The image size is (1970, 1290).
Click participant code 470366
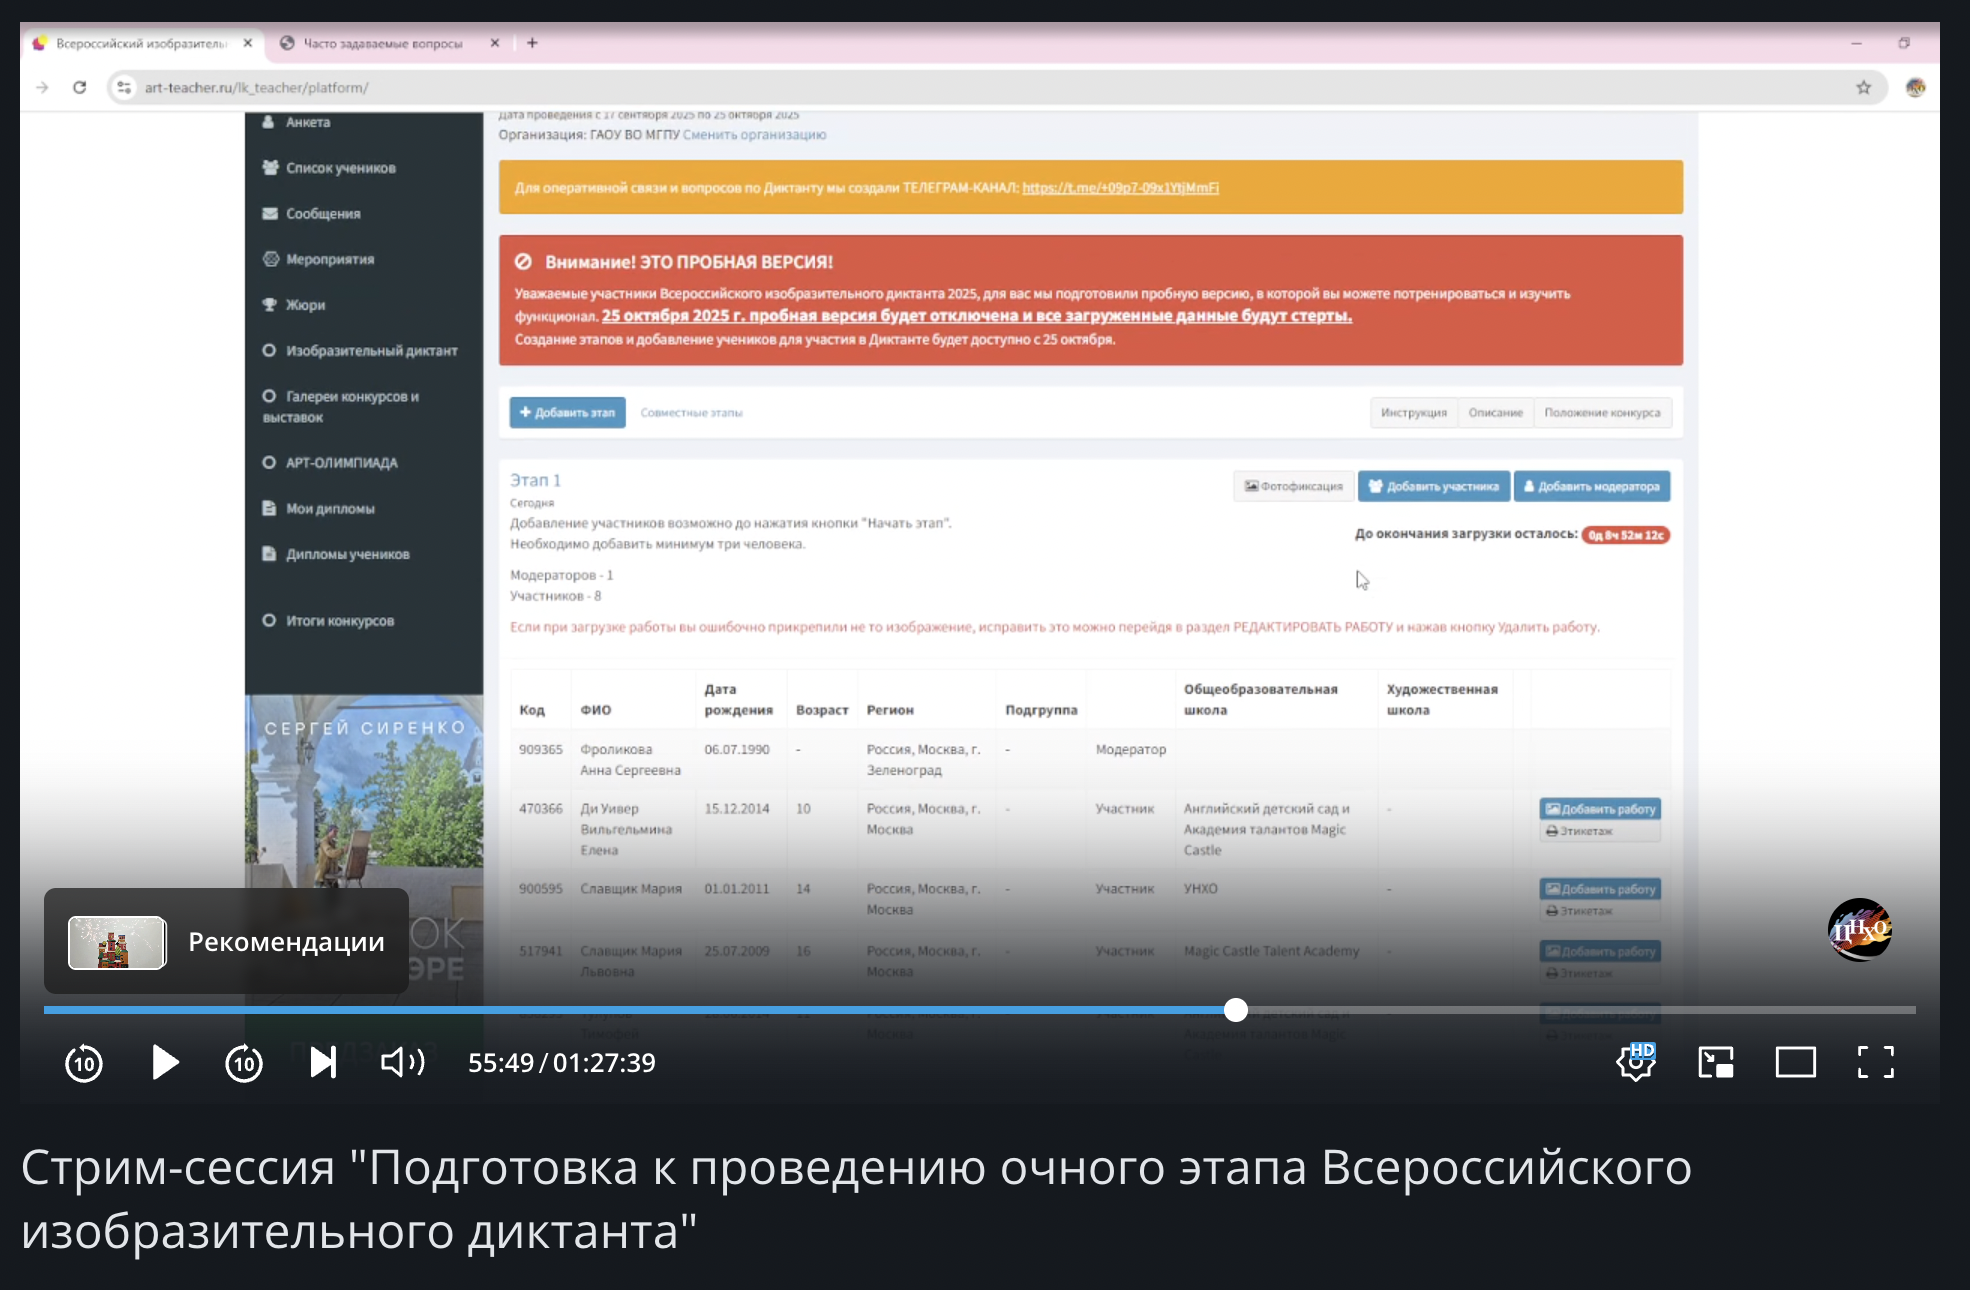click(541, 808)
